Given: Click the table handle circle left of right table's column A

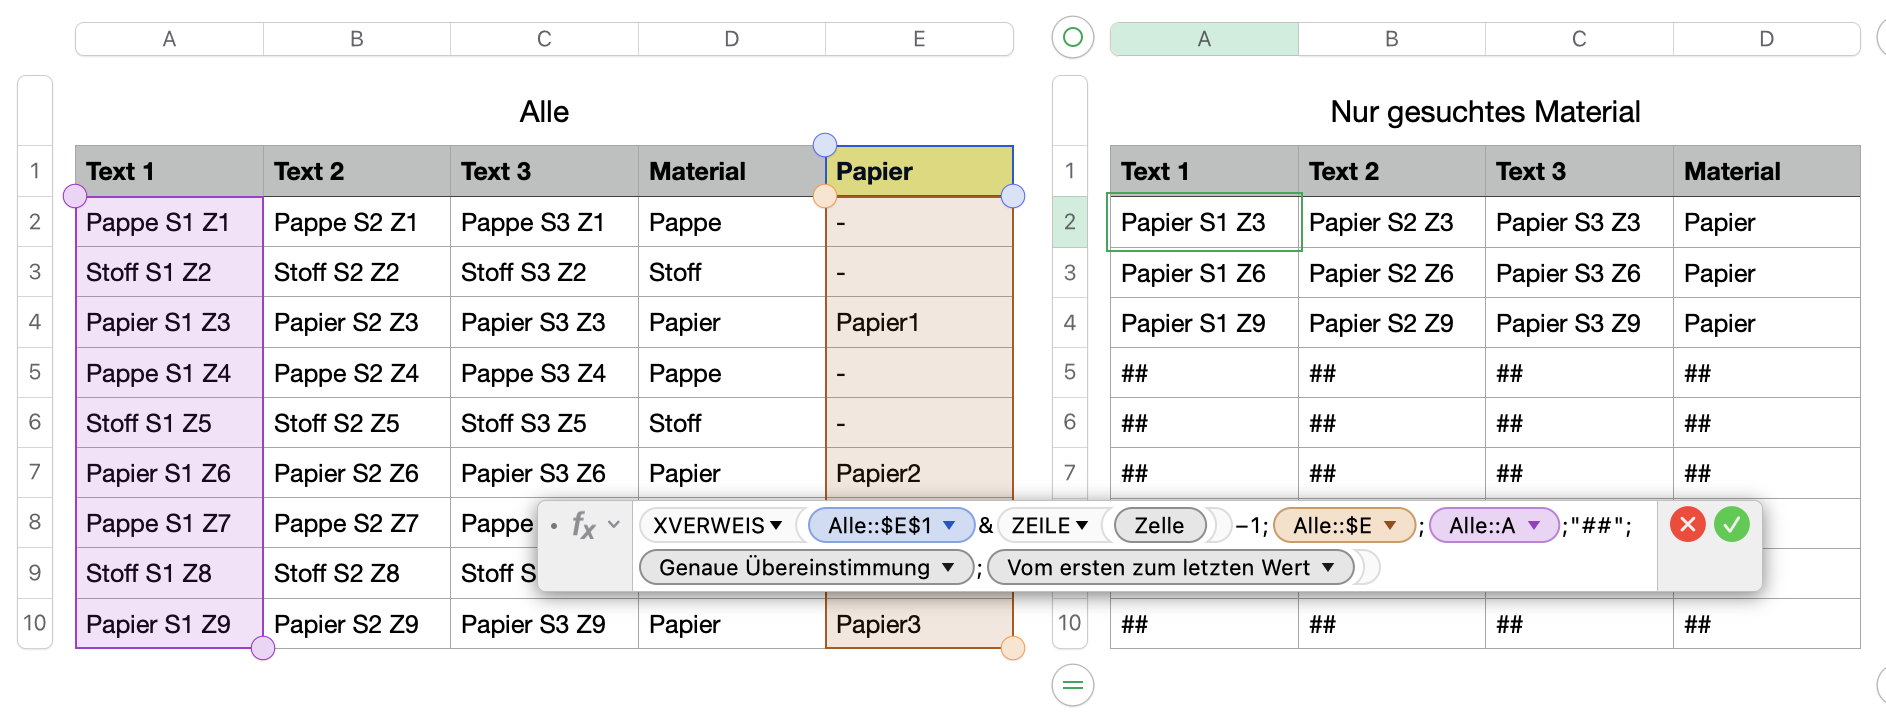Looking at the screenshot, I should [1073, 38].
